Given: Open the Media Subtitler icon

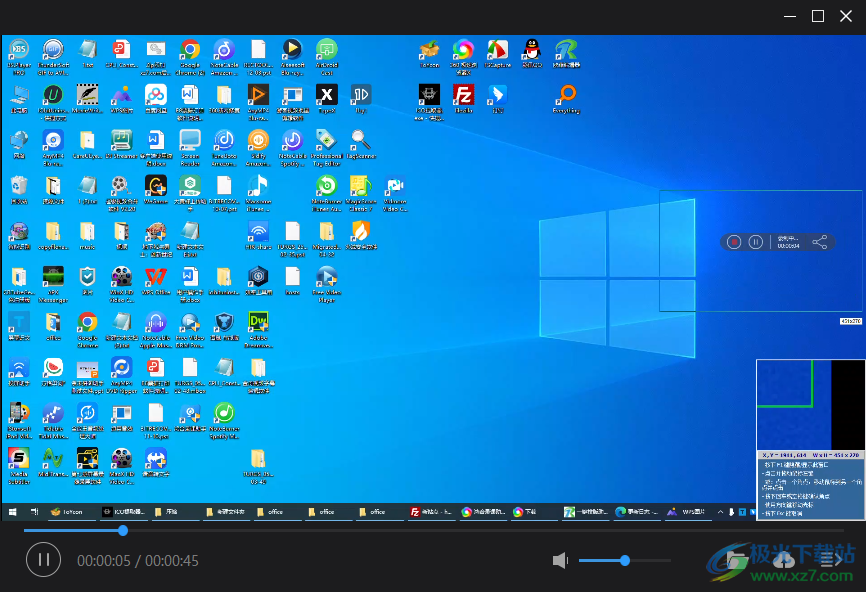Looking at the screenshot, I should click(x=19, y=466).
